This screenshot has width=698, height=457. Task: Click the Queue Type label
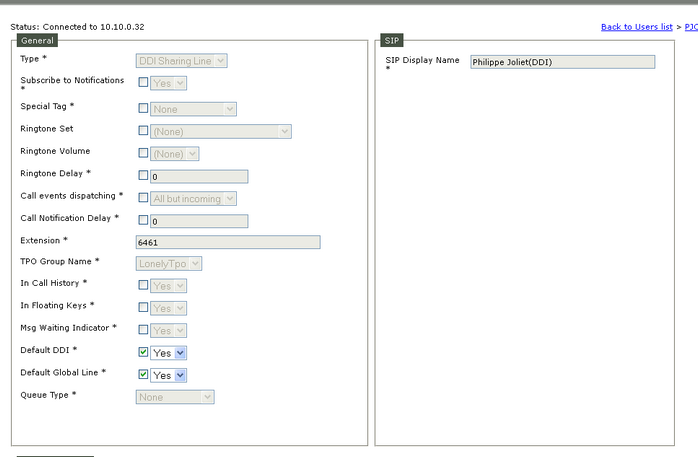coord(48,395)
